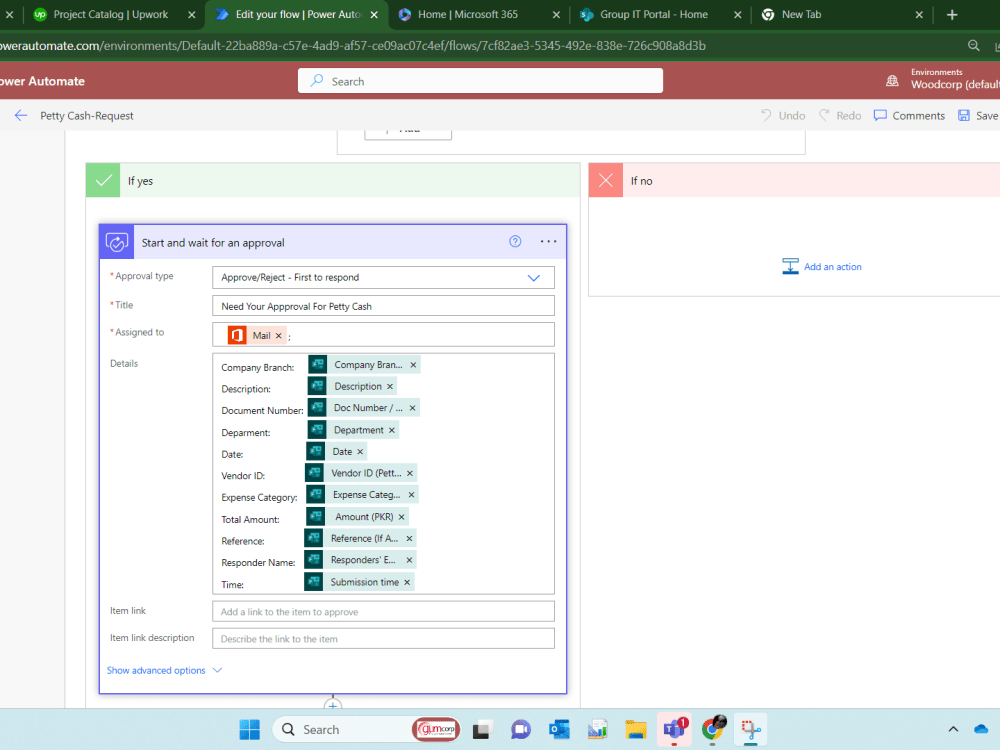Click the Undo button

(x=783, y=115)
